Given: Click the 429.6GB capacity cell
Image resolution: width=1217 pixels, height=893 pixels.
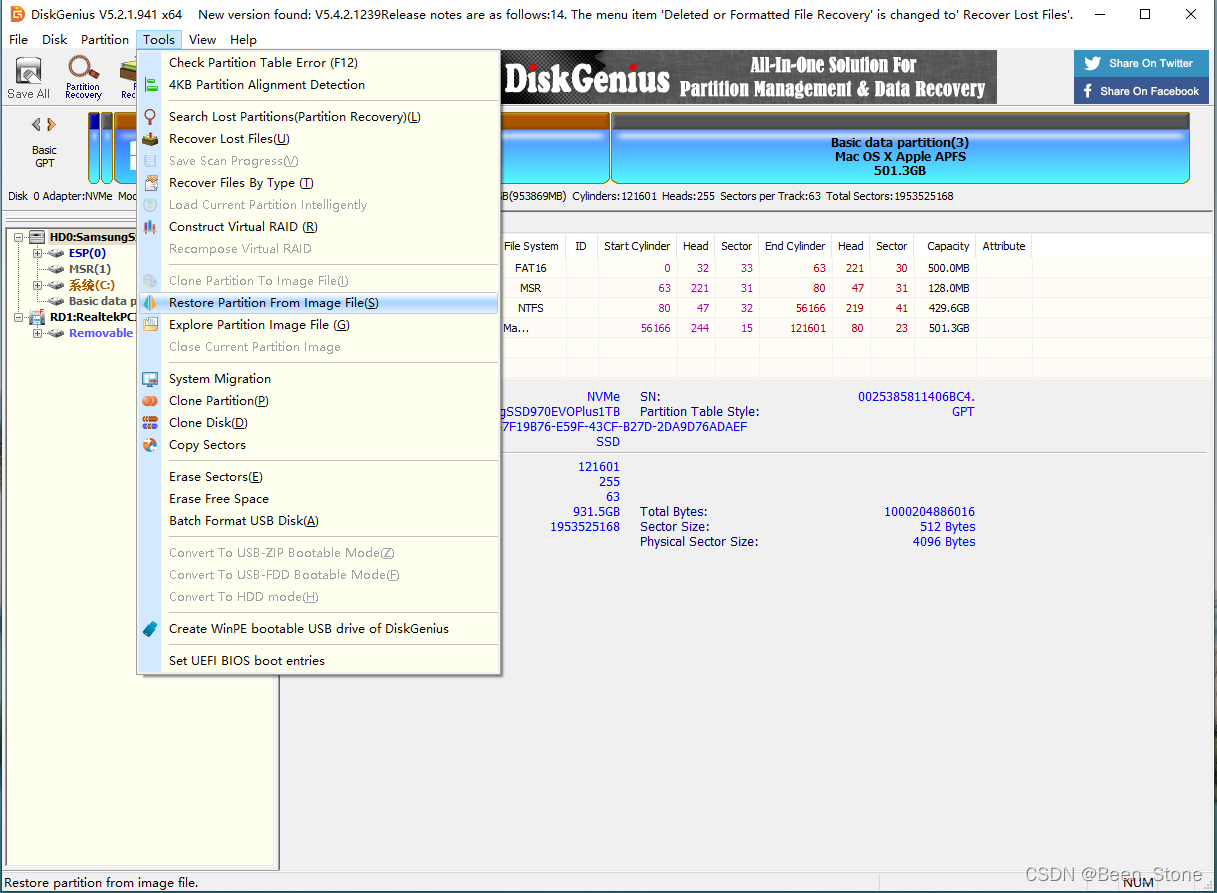Looking at the screenshot, I should tap(948, 308).
